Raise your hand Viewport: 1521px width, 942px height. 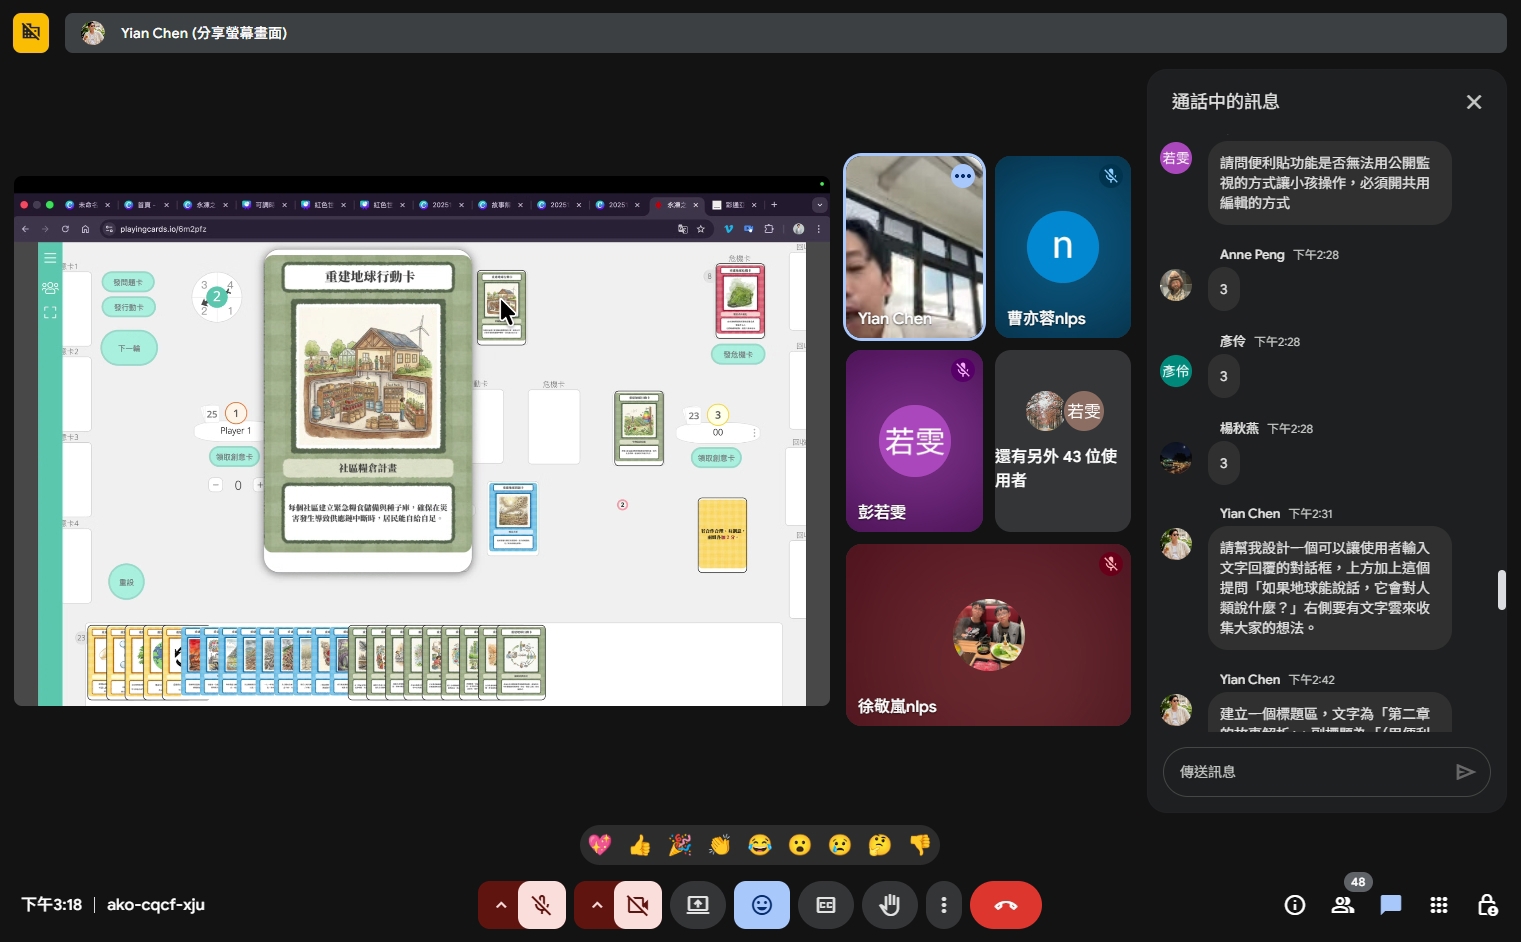tap(889, 905)
